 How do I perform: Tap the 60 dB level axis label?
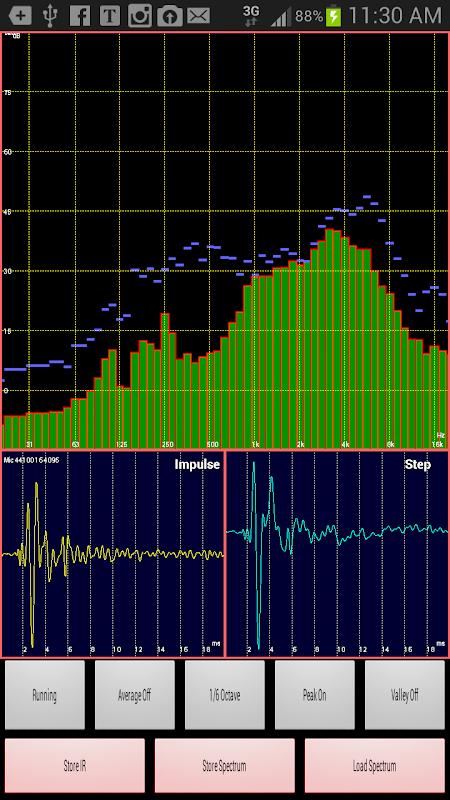click(x=7, y=152)
